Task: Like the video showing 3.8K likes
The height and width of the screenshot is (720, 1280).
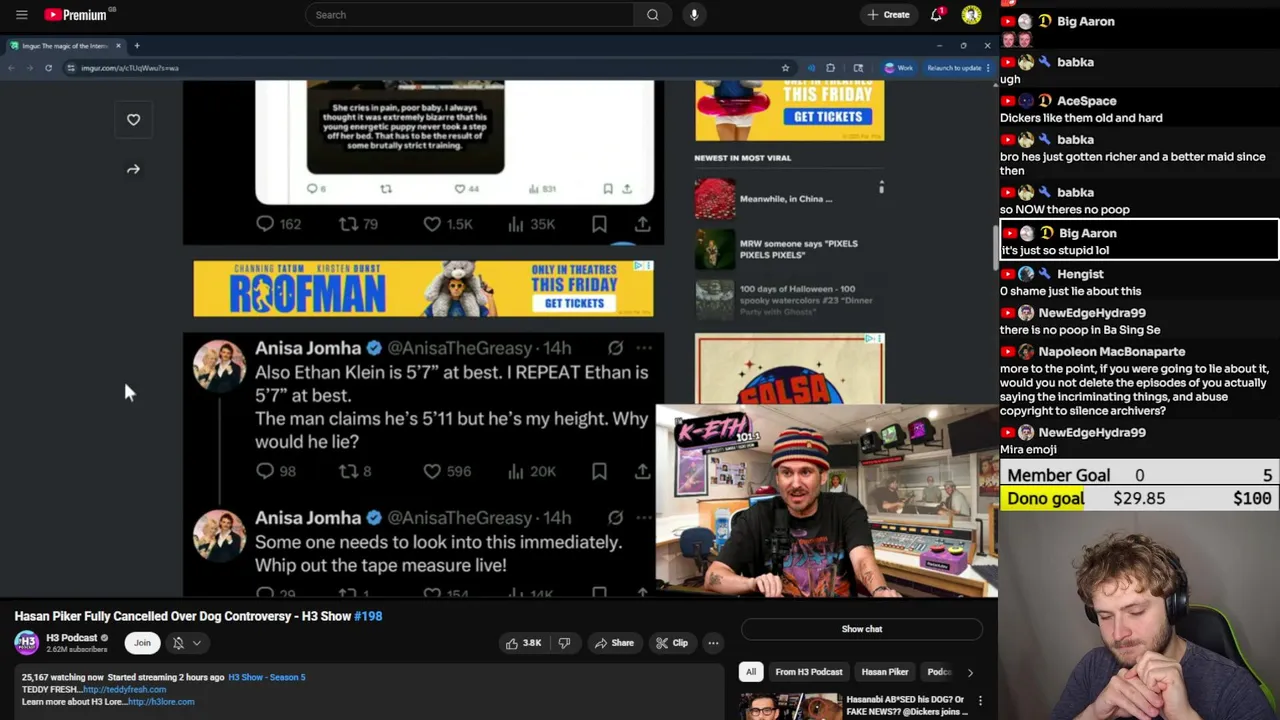Action: pos(523,643)
